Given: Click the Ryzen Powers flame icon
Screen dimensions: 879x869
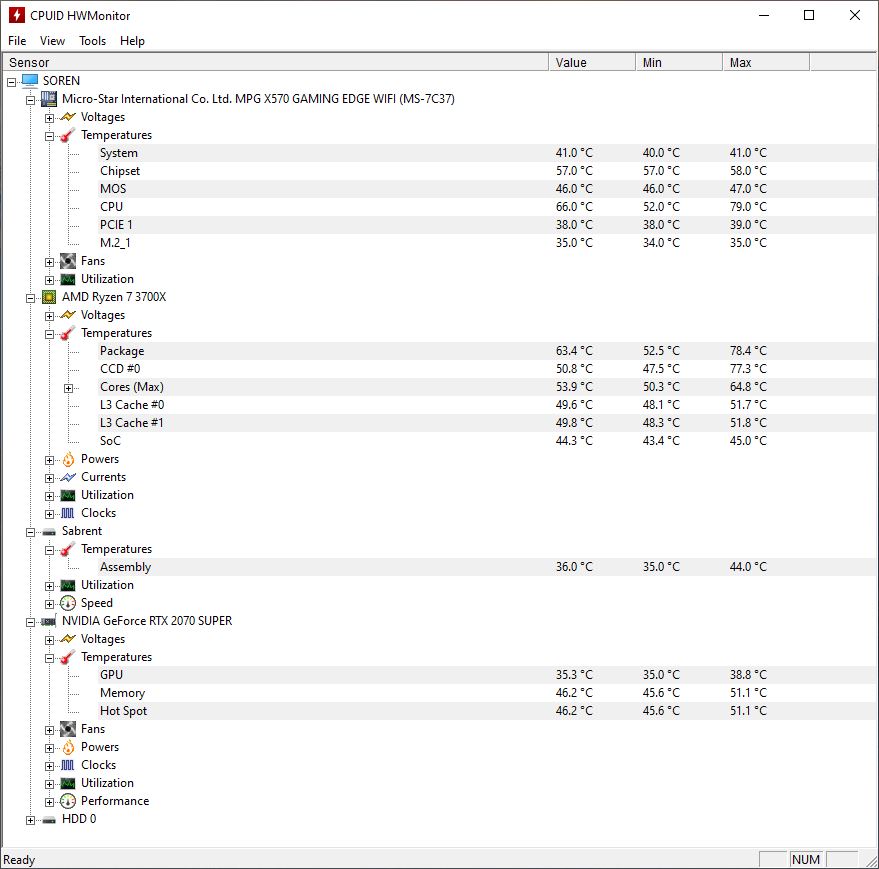Looking at the screenshot, I should (x=68, y=459).
